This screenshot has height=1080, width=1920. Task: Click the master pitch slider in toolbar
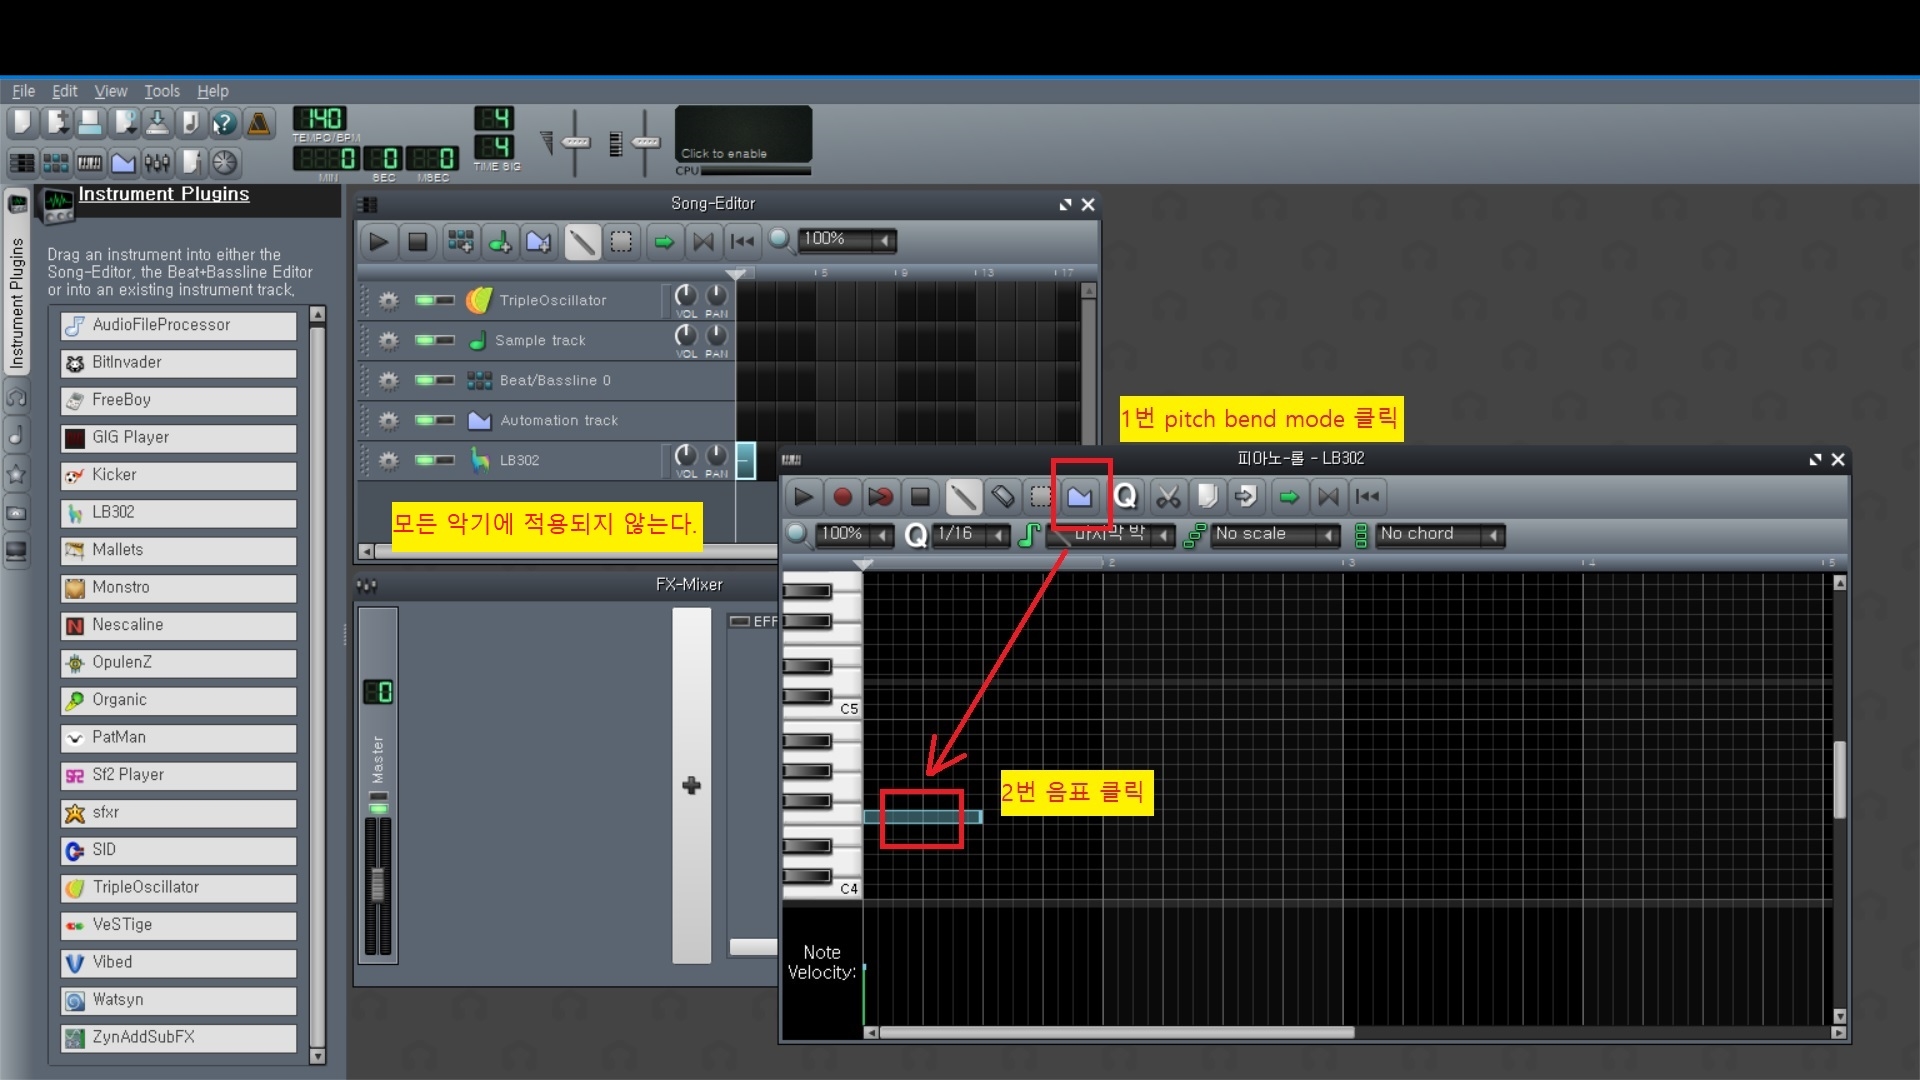[x=645, y=143]
